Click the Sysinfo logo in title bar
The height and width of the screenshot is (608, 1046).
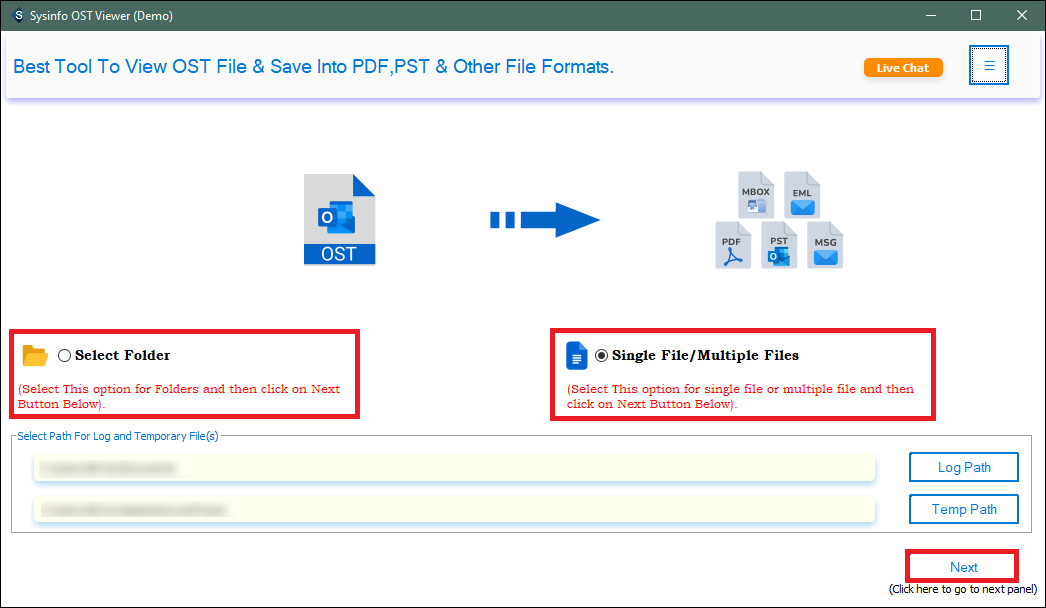click(18, 15)
